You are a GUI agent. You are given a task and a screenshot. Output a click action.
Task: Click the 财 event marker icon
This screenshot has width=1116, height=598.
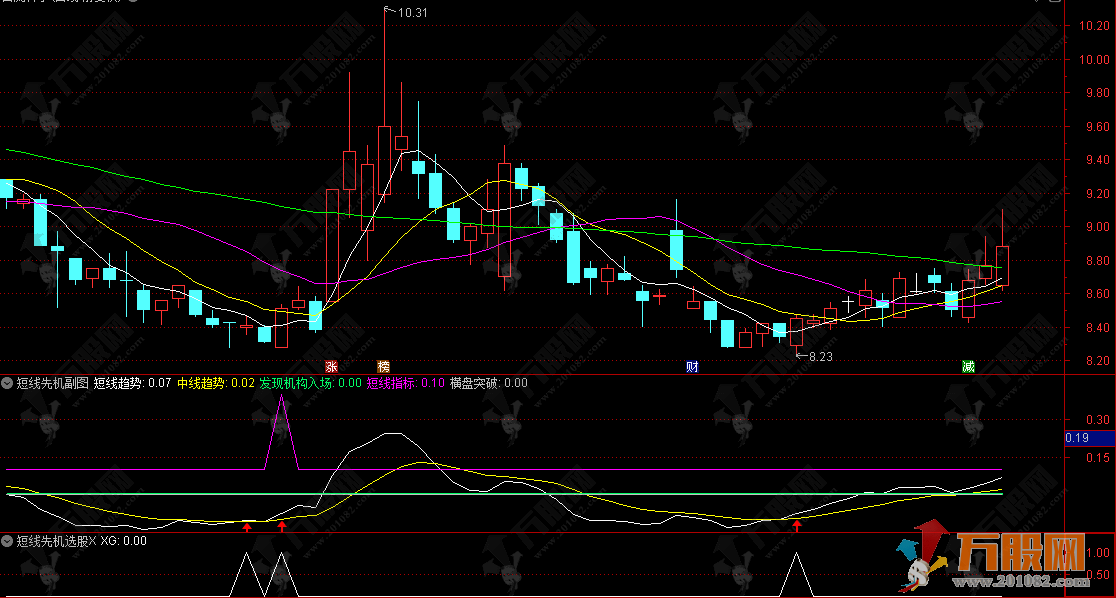(691, 366)
